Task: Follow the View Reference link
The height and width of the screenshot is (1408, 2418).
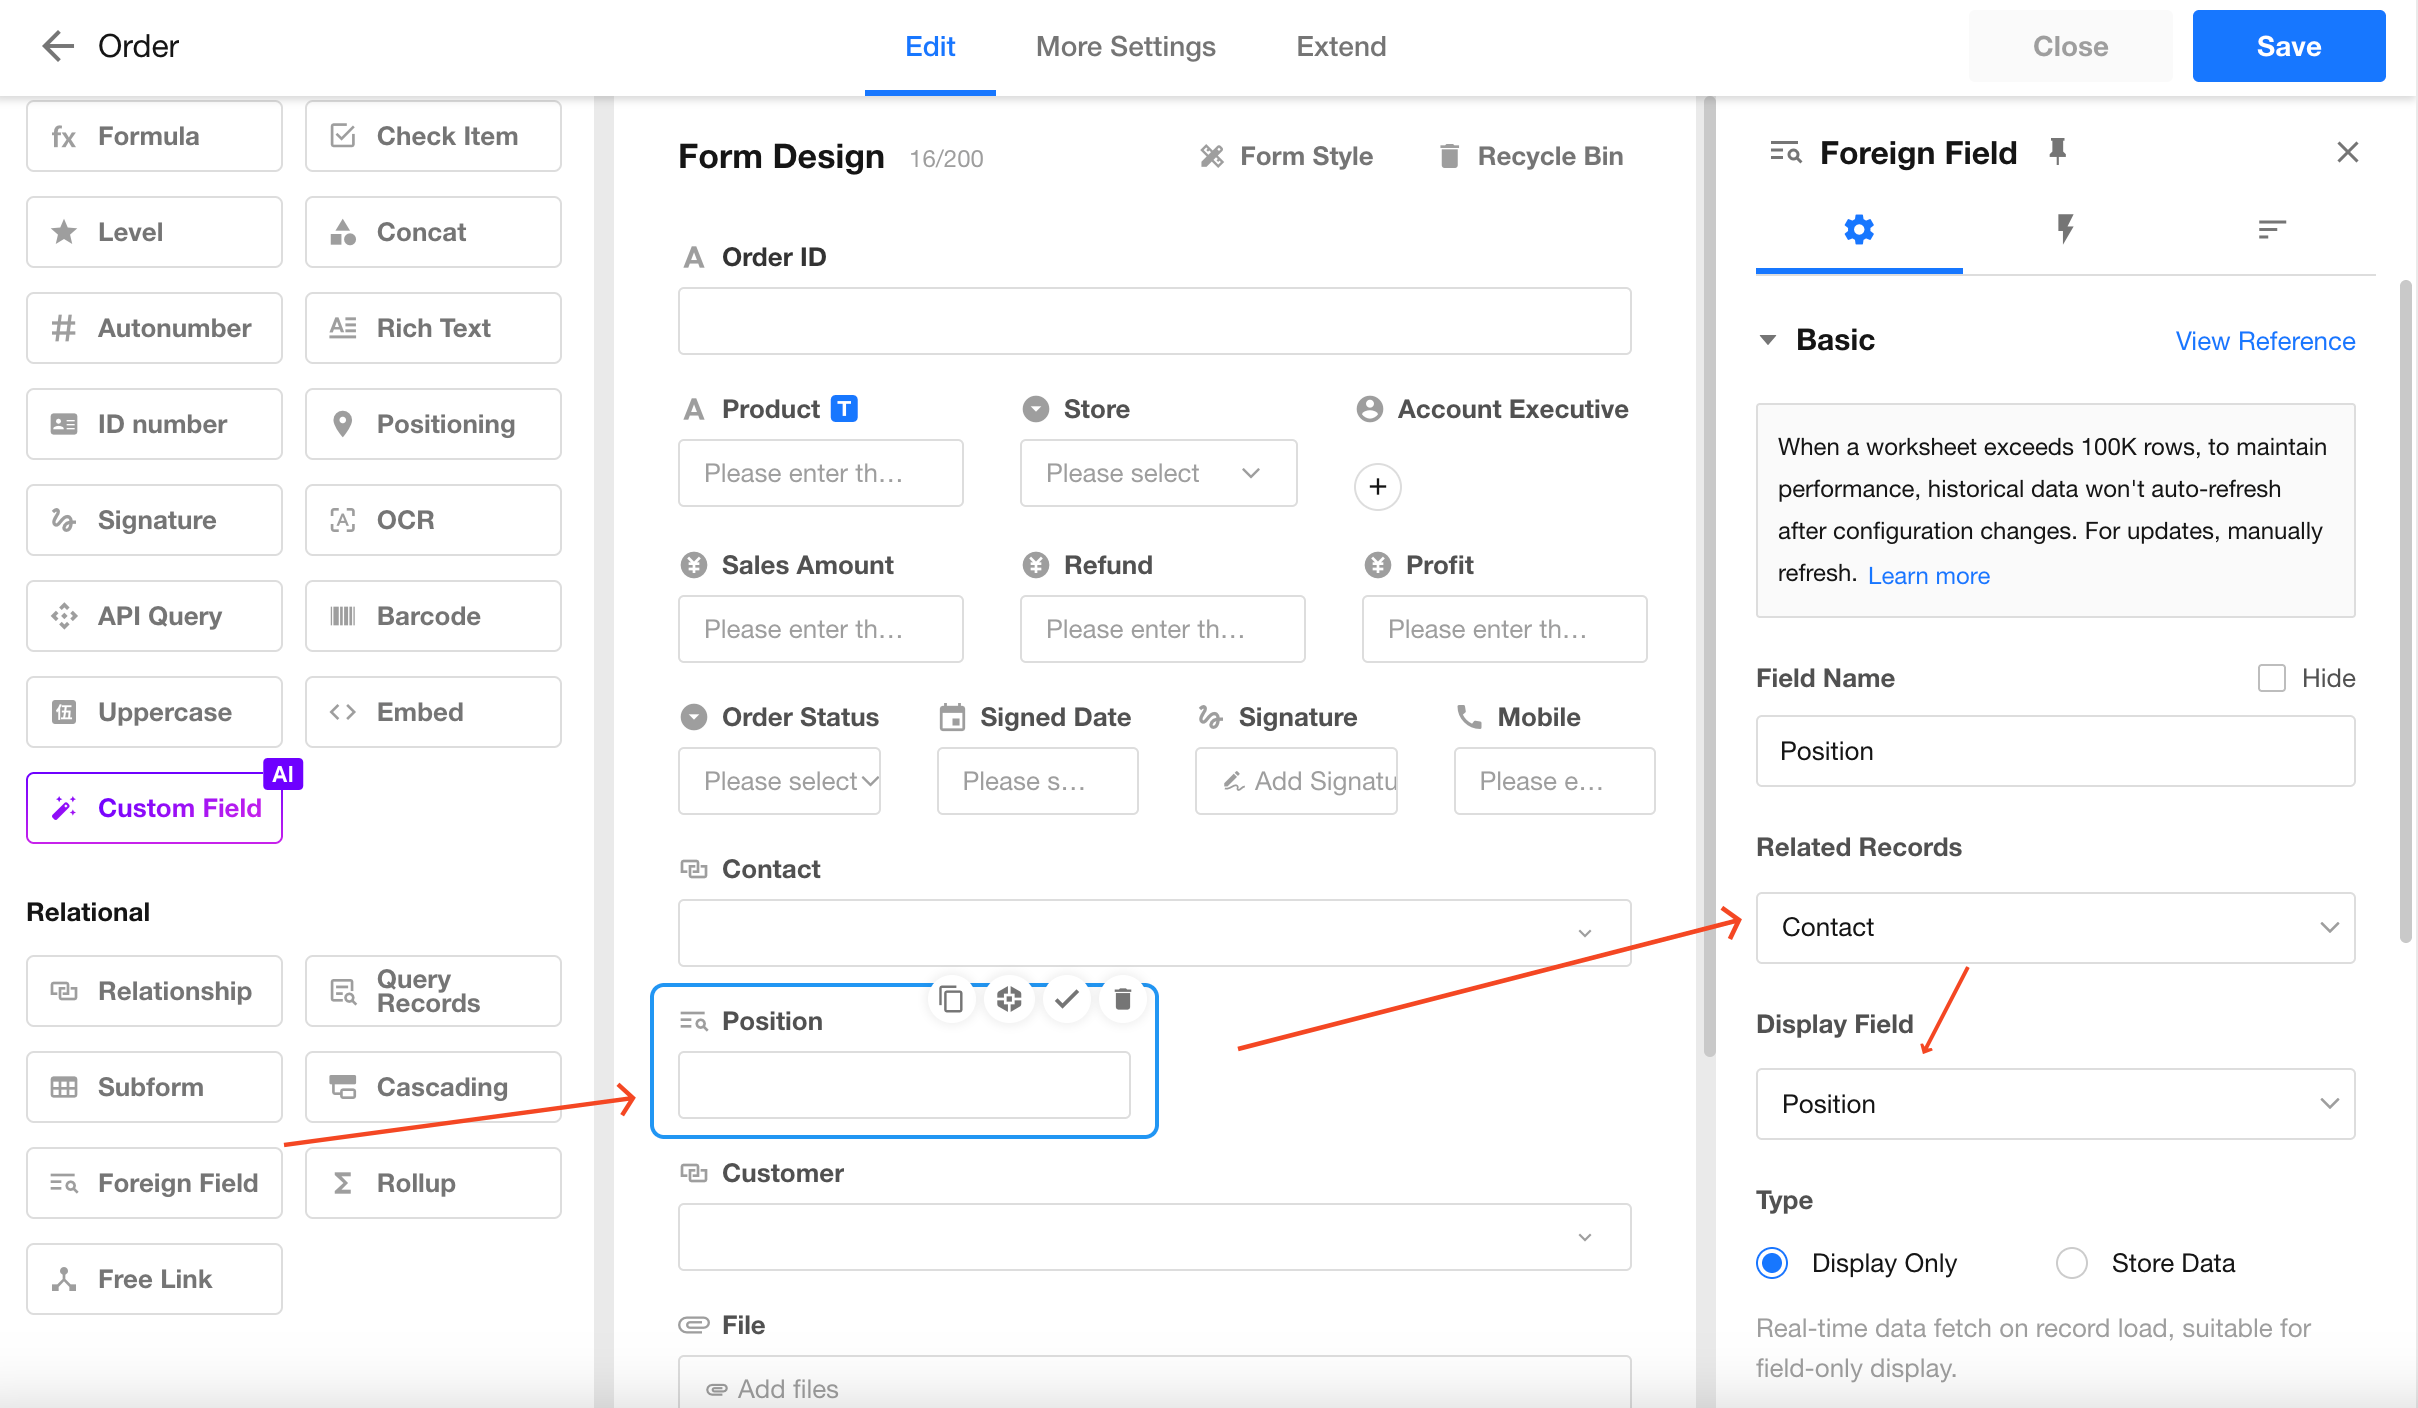Action: [2265, 341]
